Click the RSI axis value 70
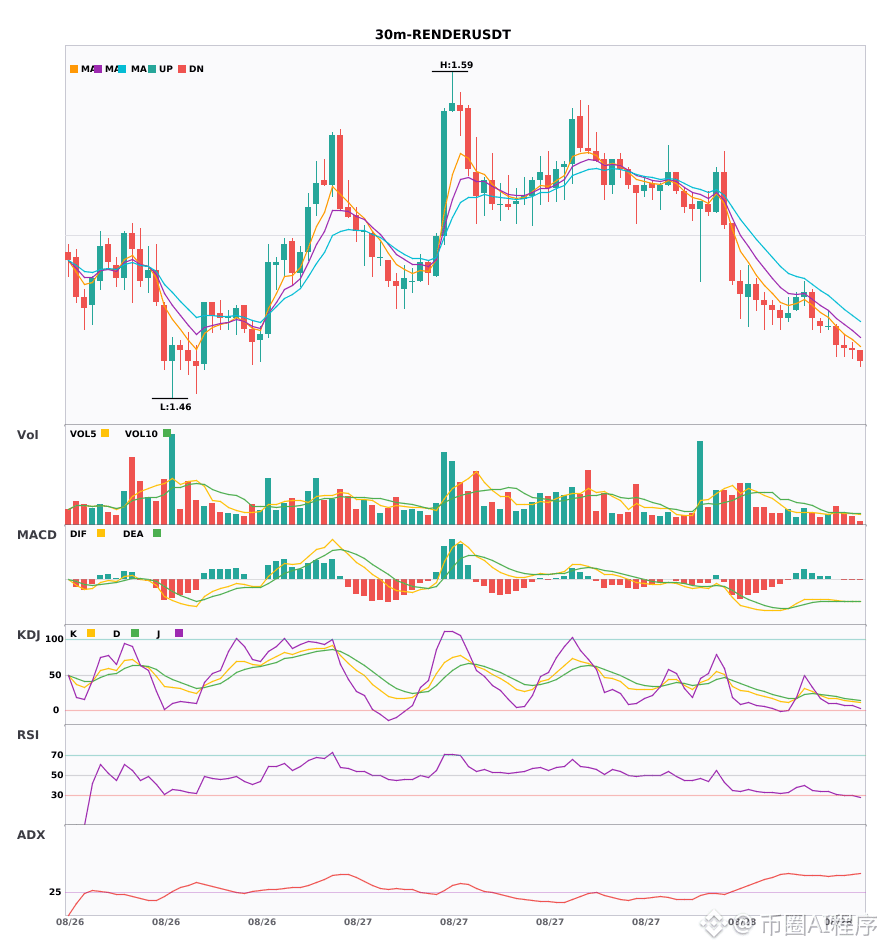The image size is (885, 950). 57,755
